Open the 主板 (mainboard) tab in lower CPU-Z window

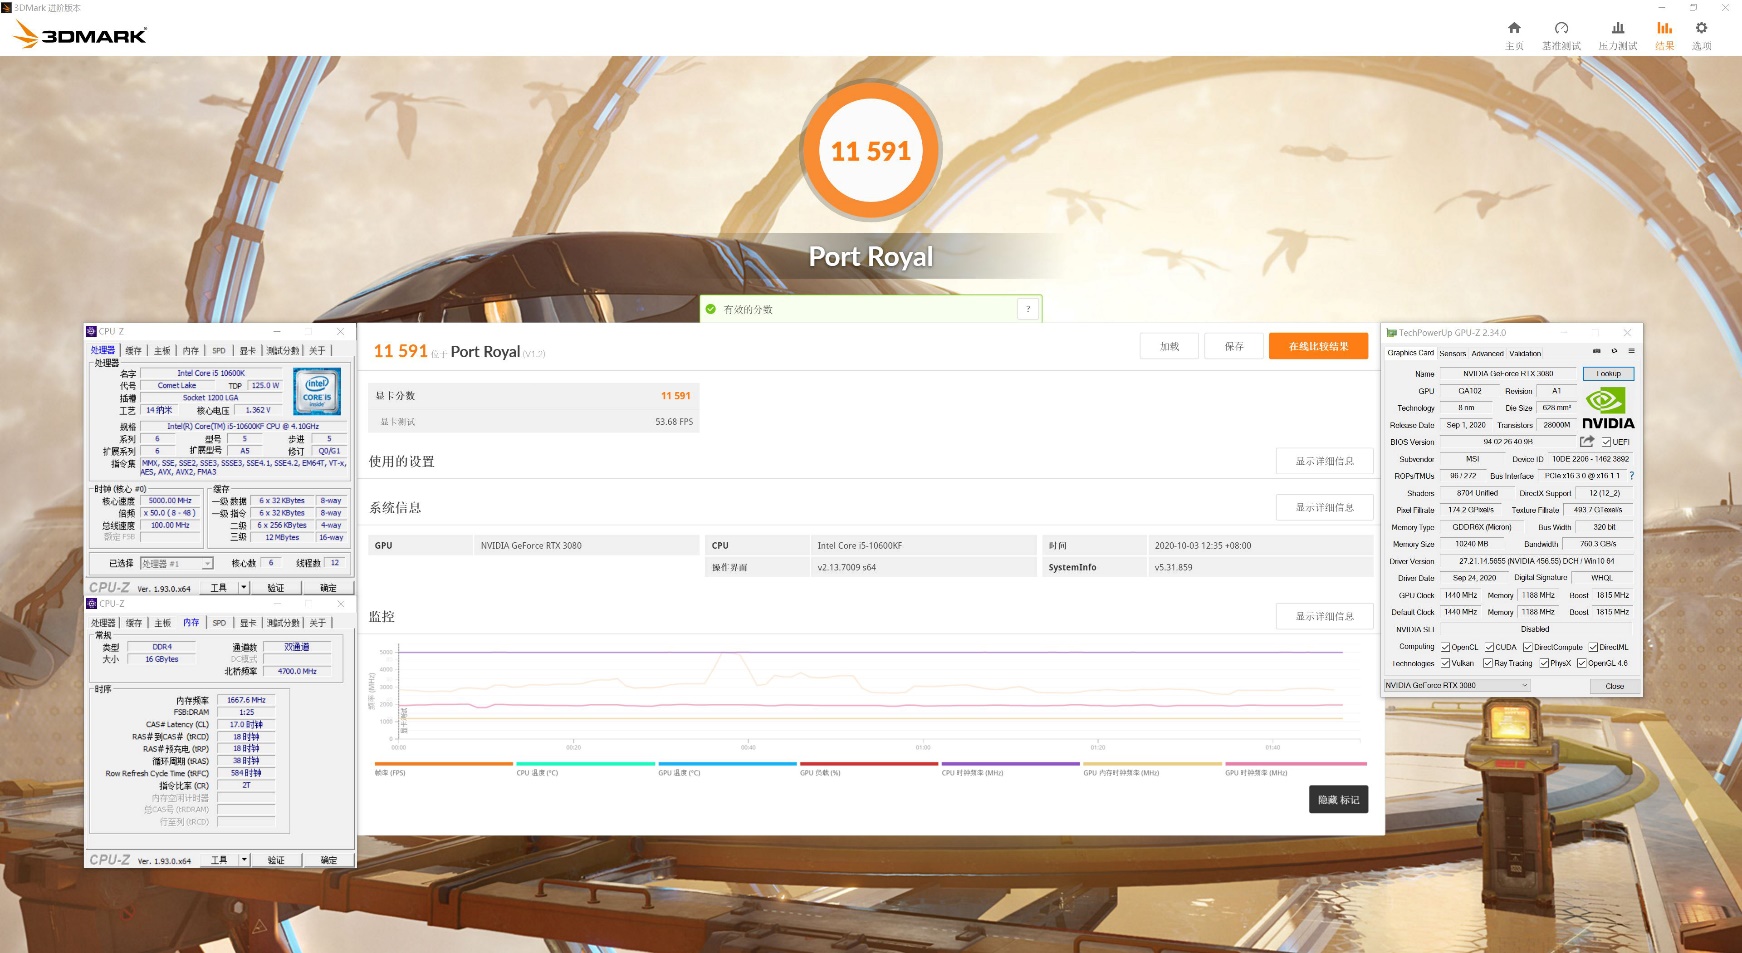(x=162, y=623)
